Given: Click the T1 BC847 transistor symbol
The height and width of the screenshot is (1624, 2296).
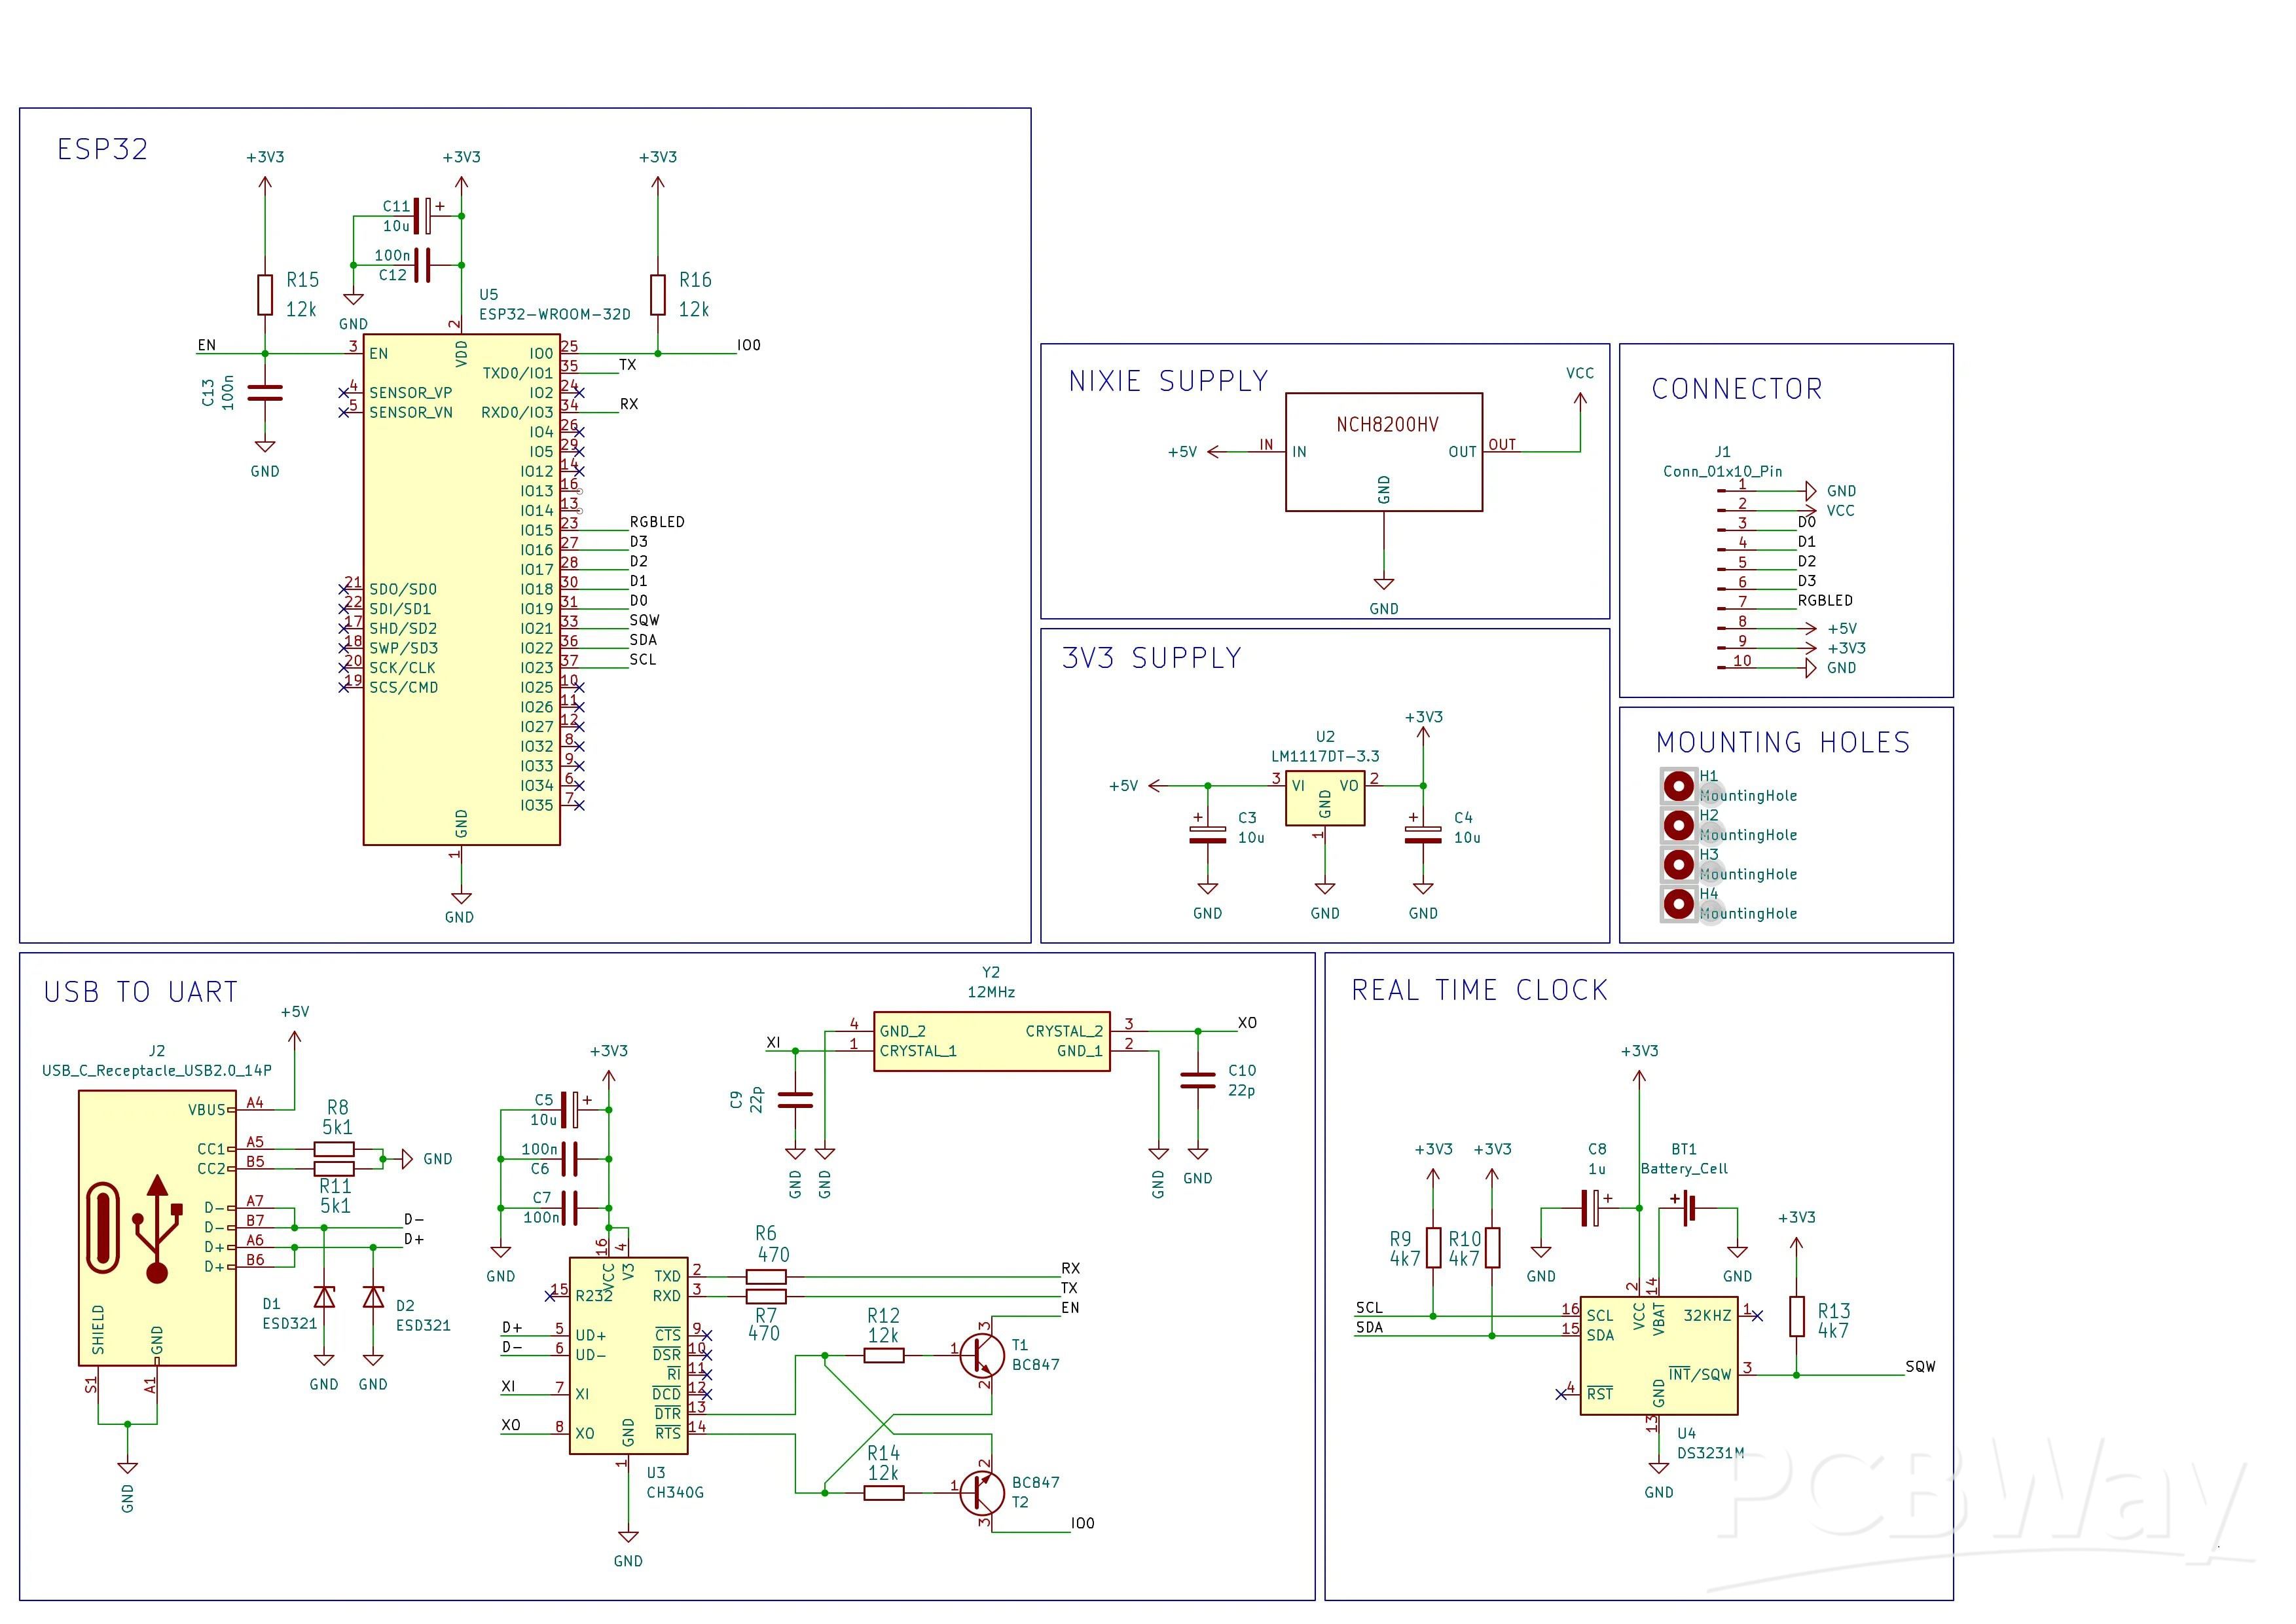Looking at the screenshot, I should point(982,1355).
